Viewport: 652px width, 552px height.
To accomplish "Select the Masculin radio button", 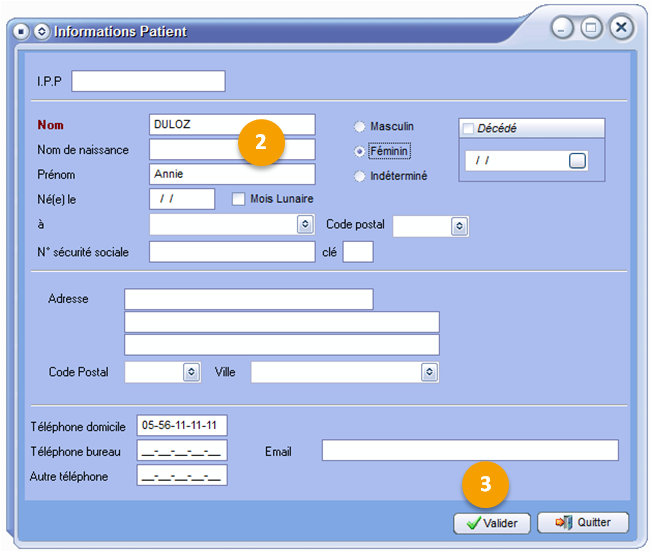I will tap(359, 127).
